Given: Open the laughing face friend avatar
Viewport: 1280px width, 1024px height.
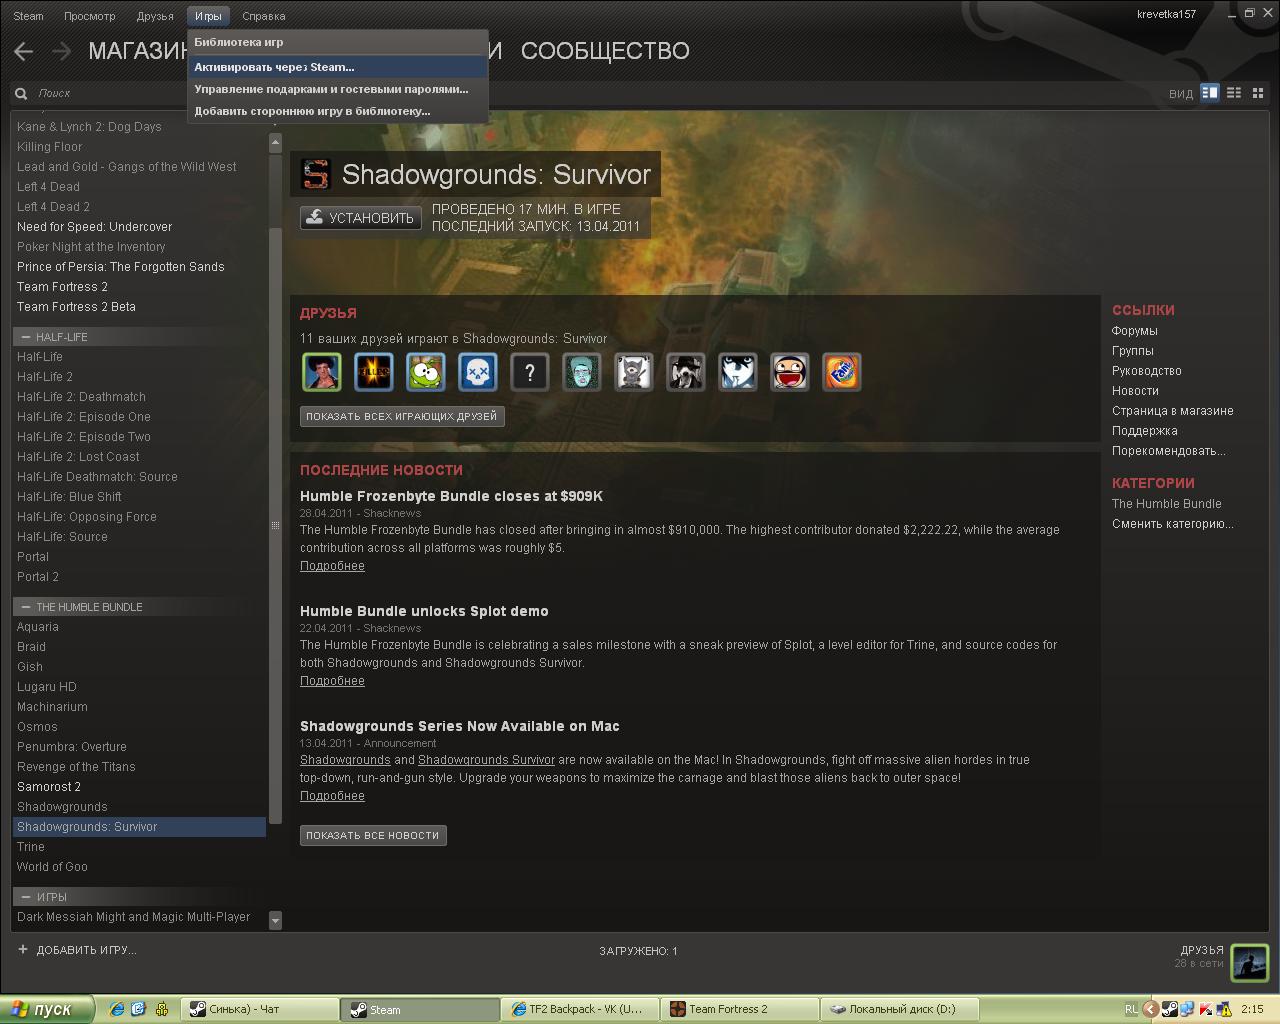Looking at the screenshot, I should tap(790, 372).
